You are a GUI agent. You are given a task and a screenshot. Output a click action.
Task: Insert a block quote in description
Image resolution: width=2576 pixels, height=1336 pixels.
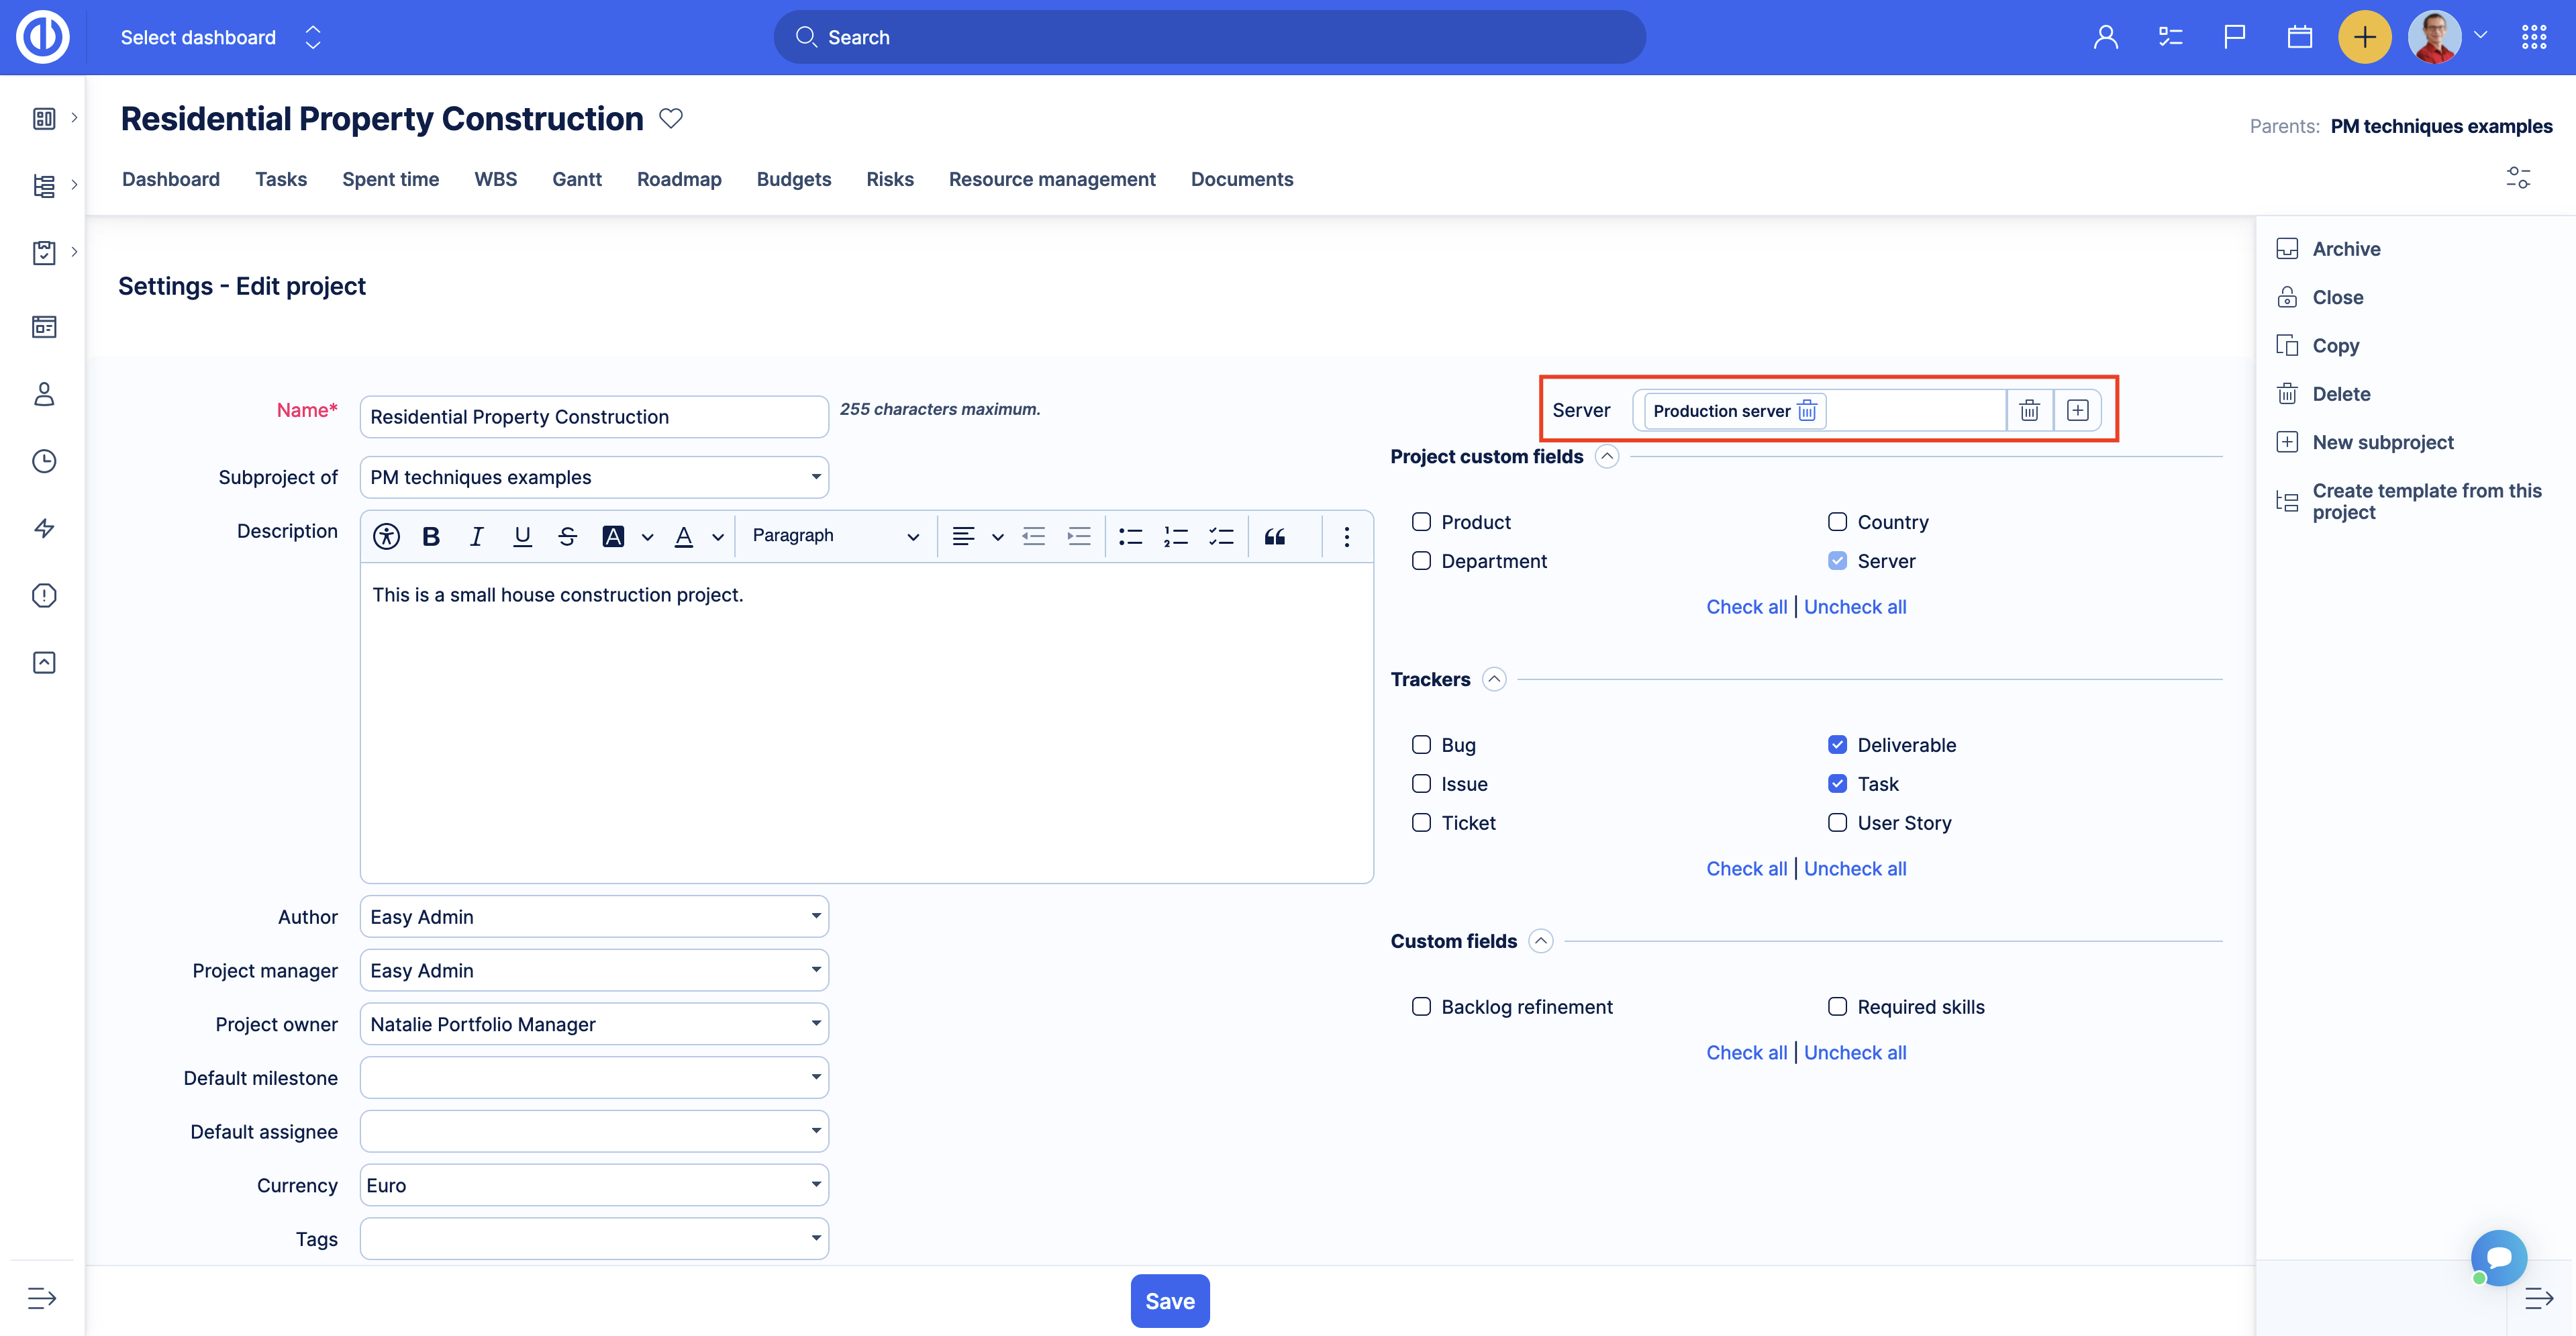(x=1274, y=536)
